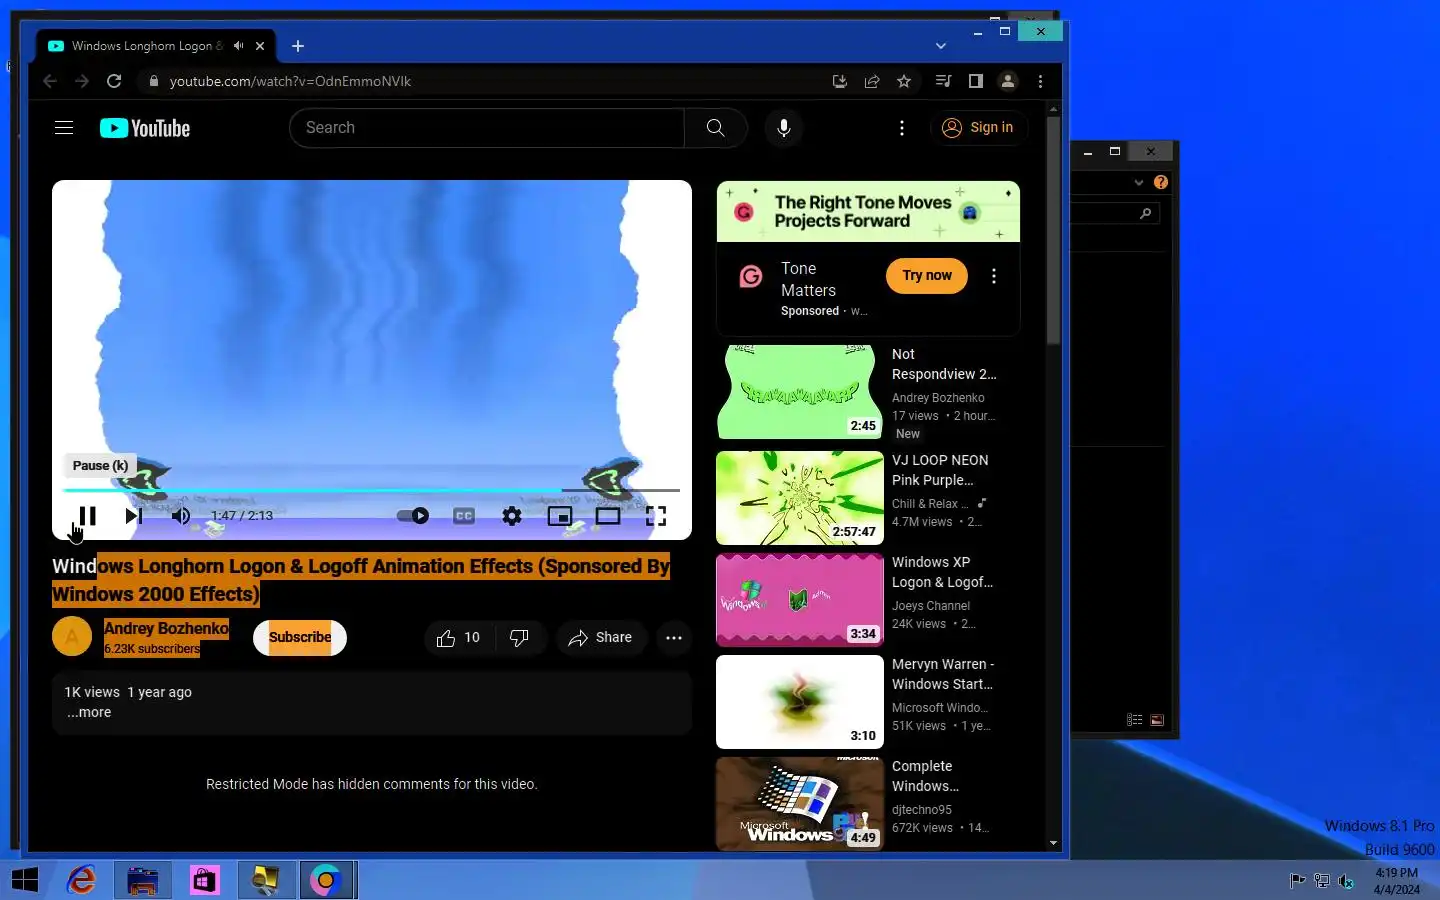Click the search magnifier in the background window
Image resolution: width=1440 pixels, height=900 pixels.
[x=1145, y=213]
